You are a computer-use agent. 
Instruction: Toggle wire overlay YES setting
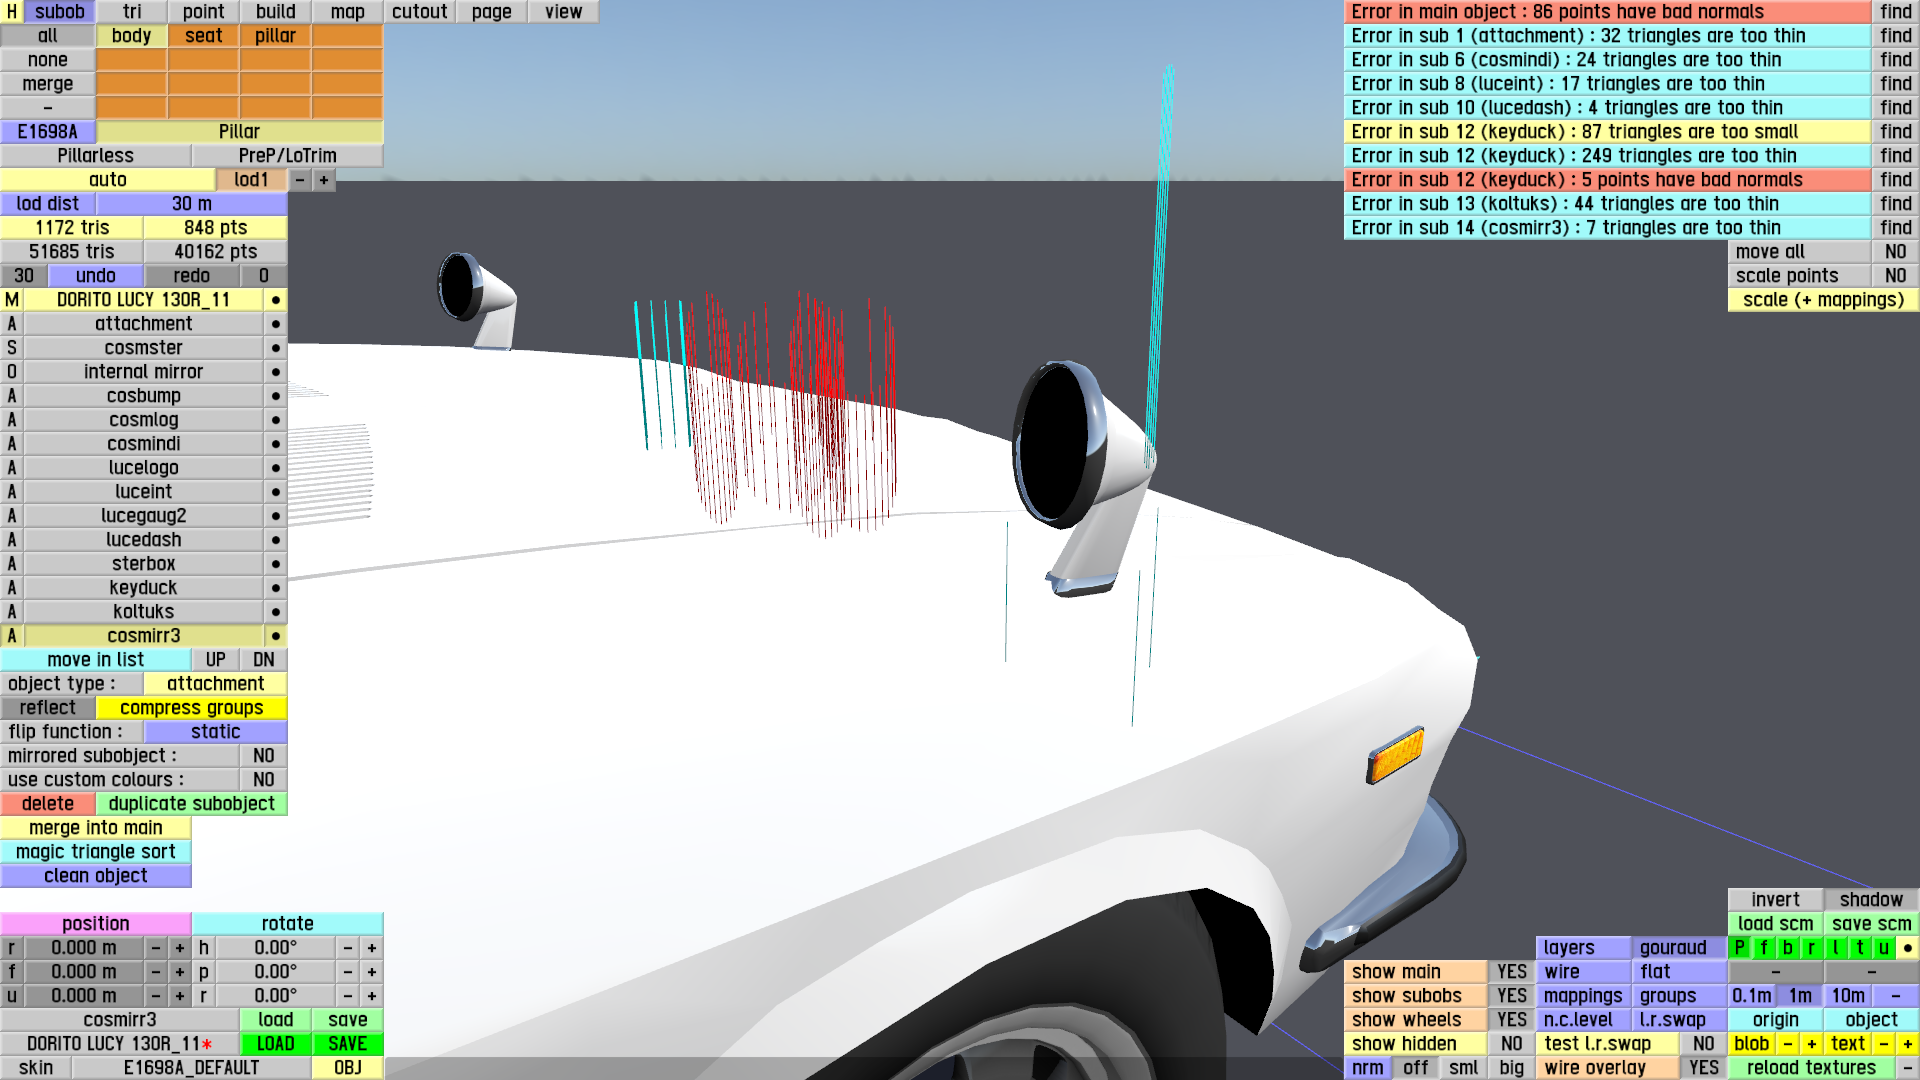click(x=1703, y=1068)
